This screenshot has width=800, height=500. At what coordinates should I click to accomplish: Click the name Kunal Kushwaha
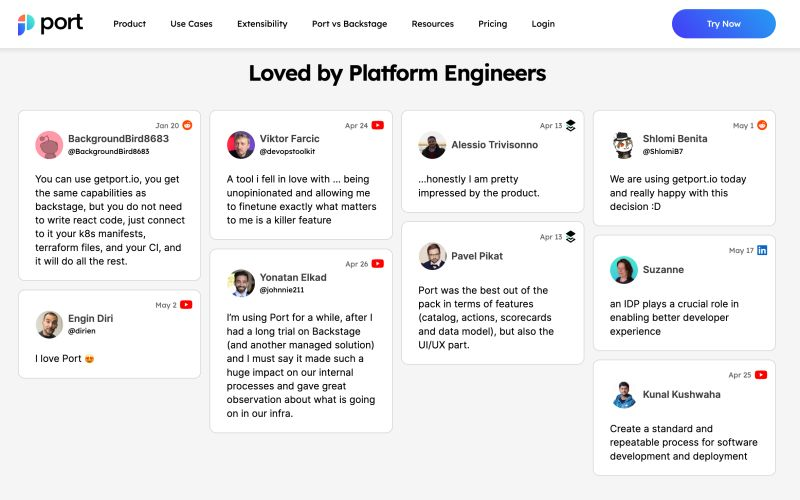(x=682, y=394)
